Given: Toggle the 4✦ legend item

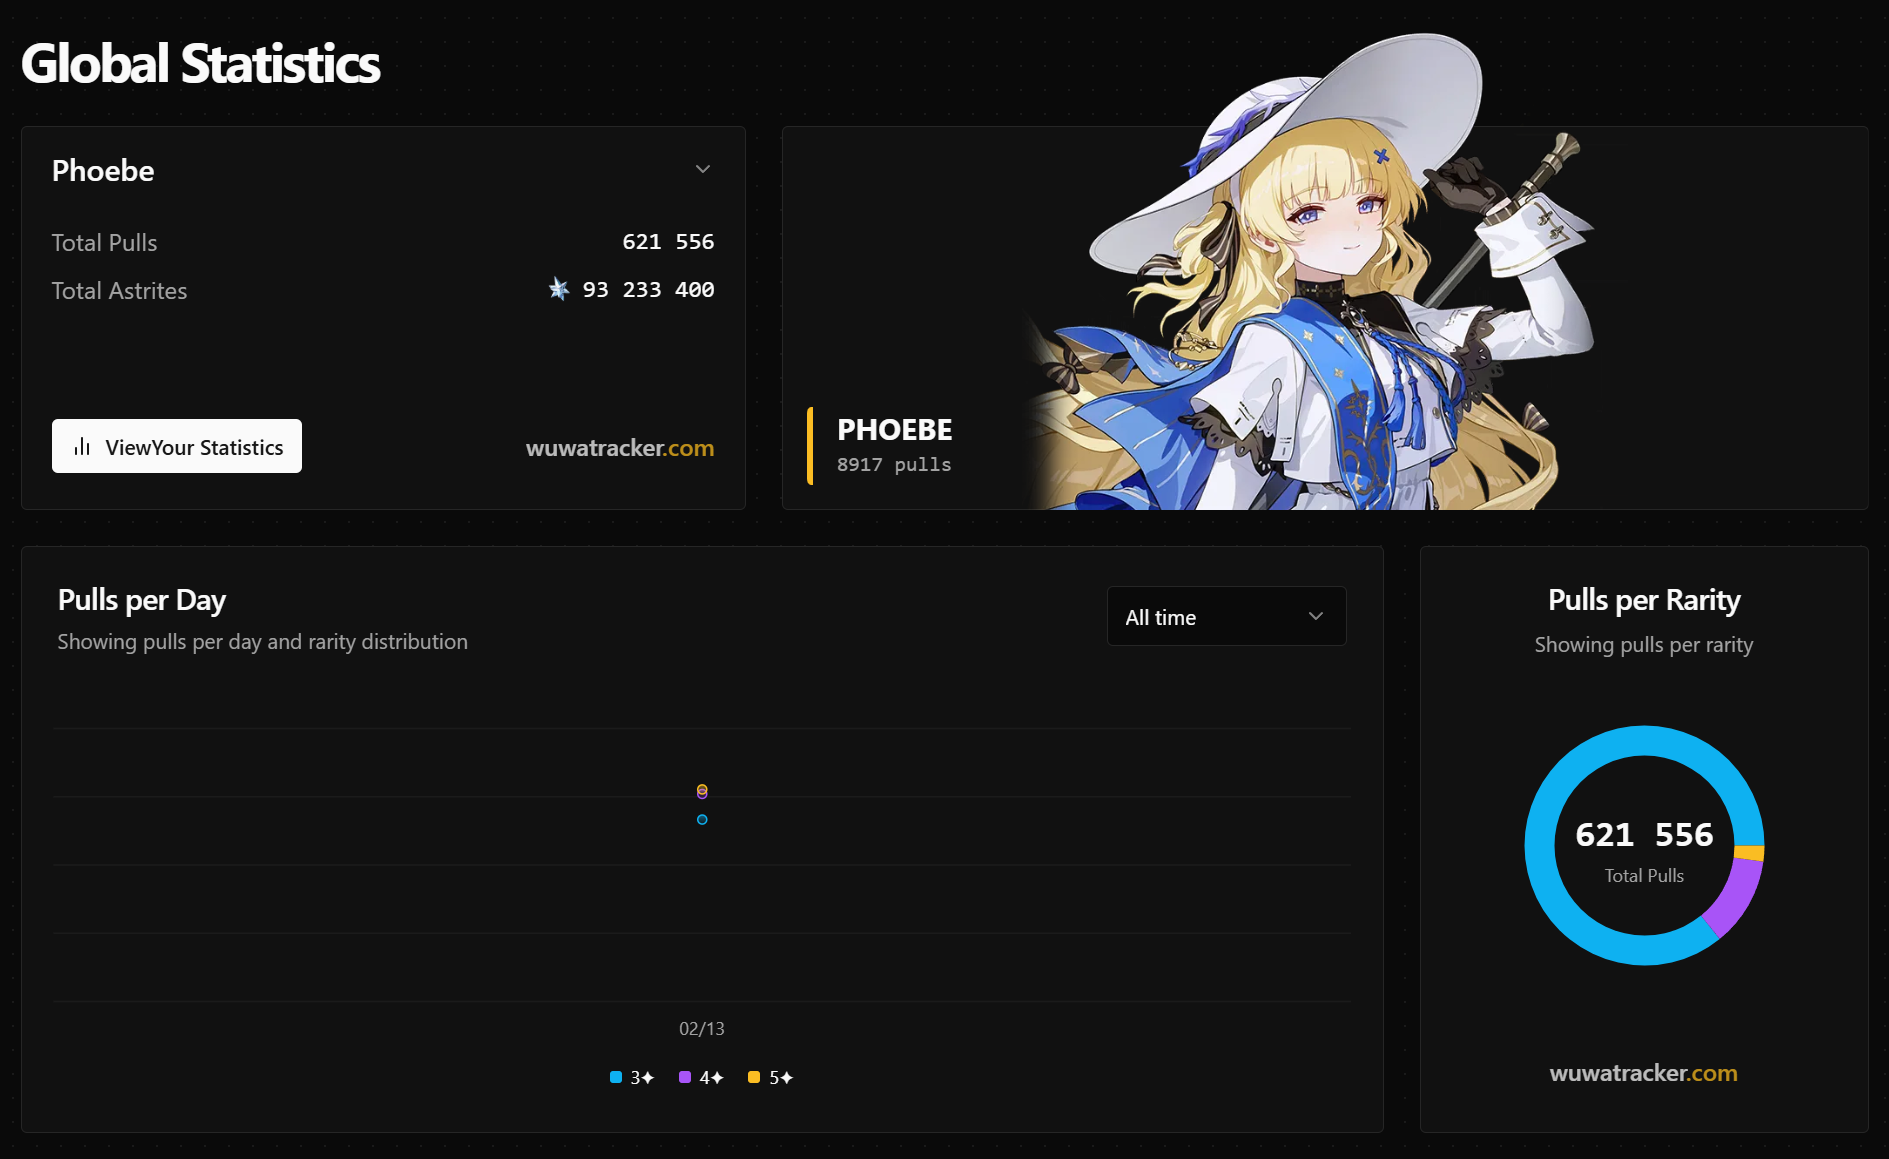Looking at the screenshot, I should [x=701, y=1077].
